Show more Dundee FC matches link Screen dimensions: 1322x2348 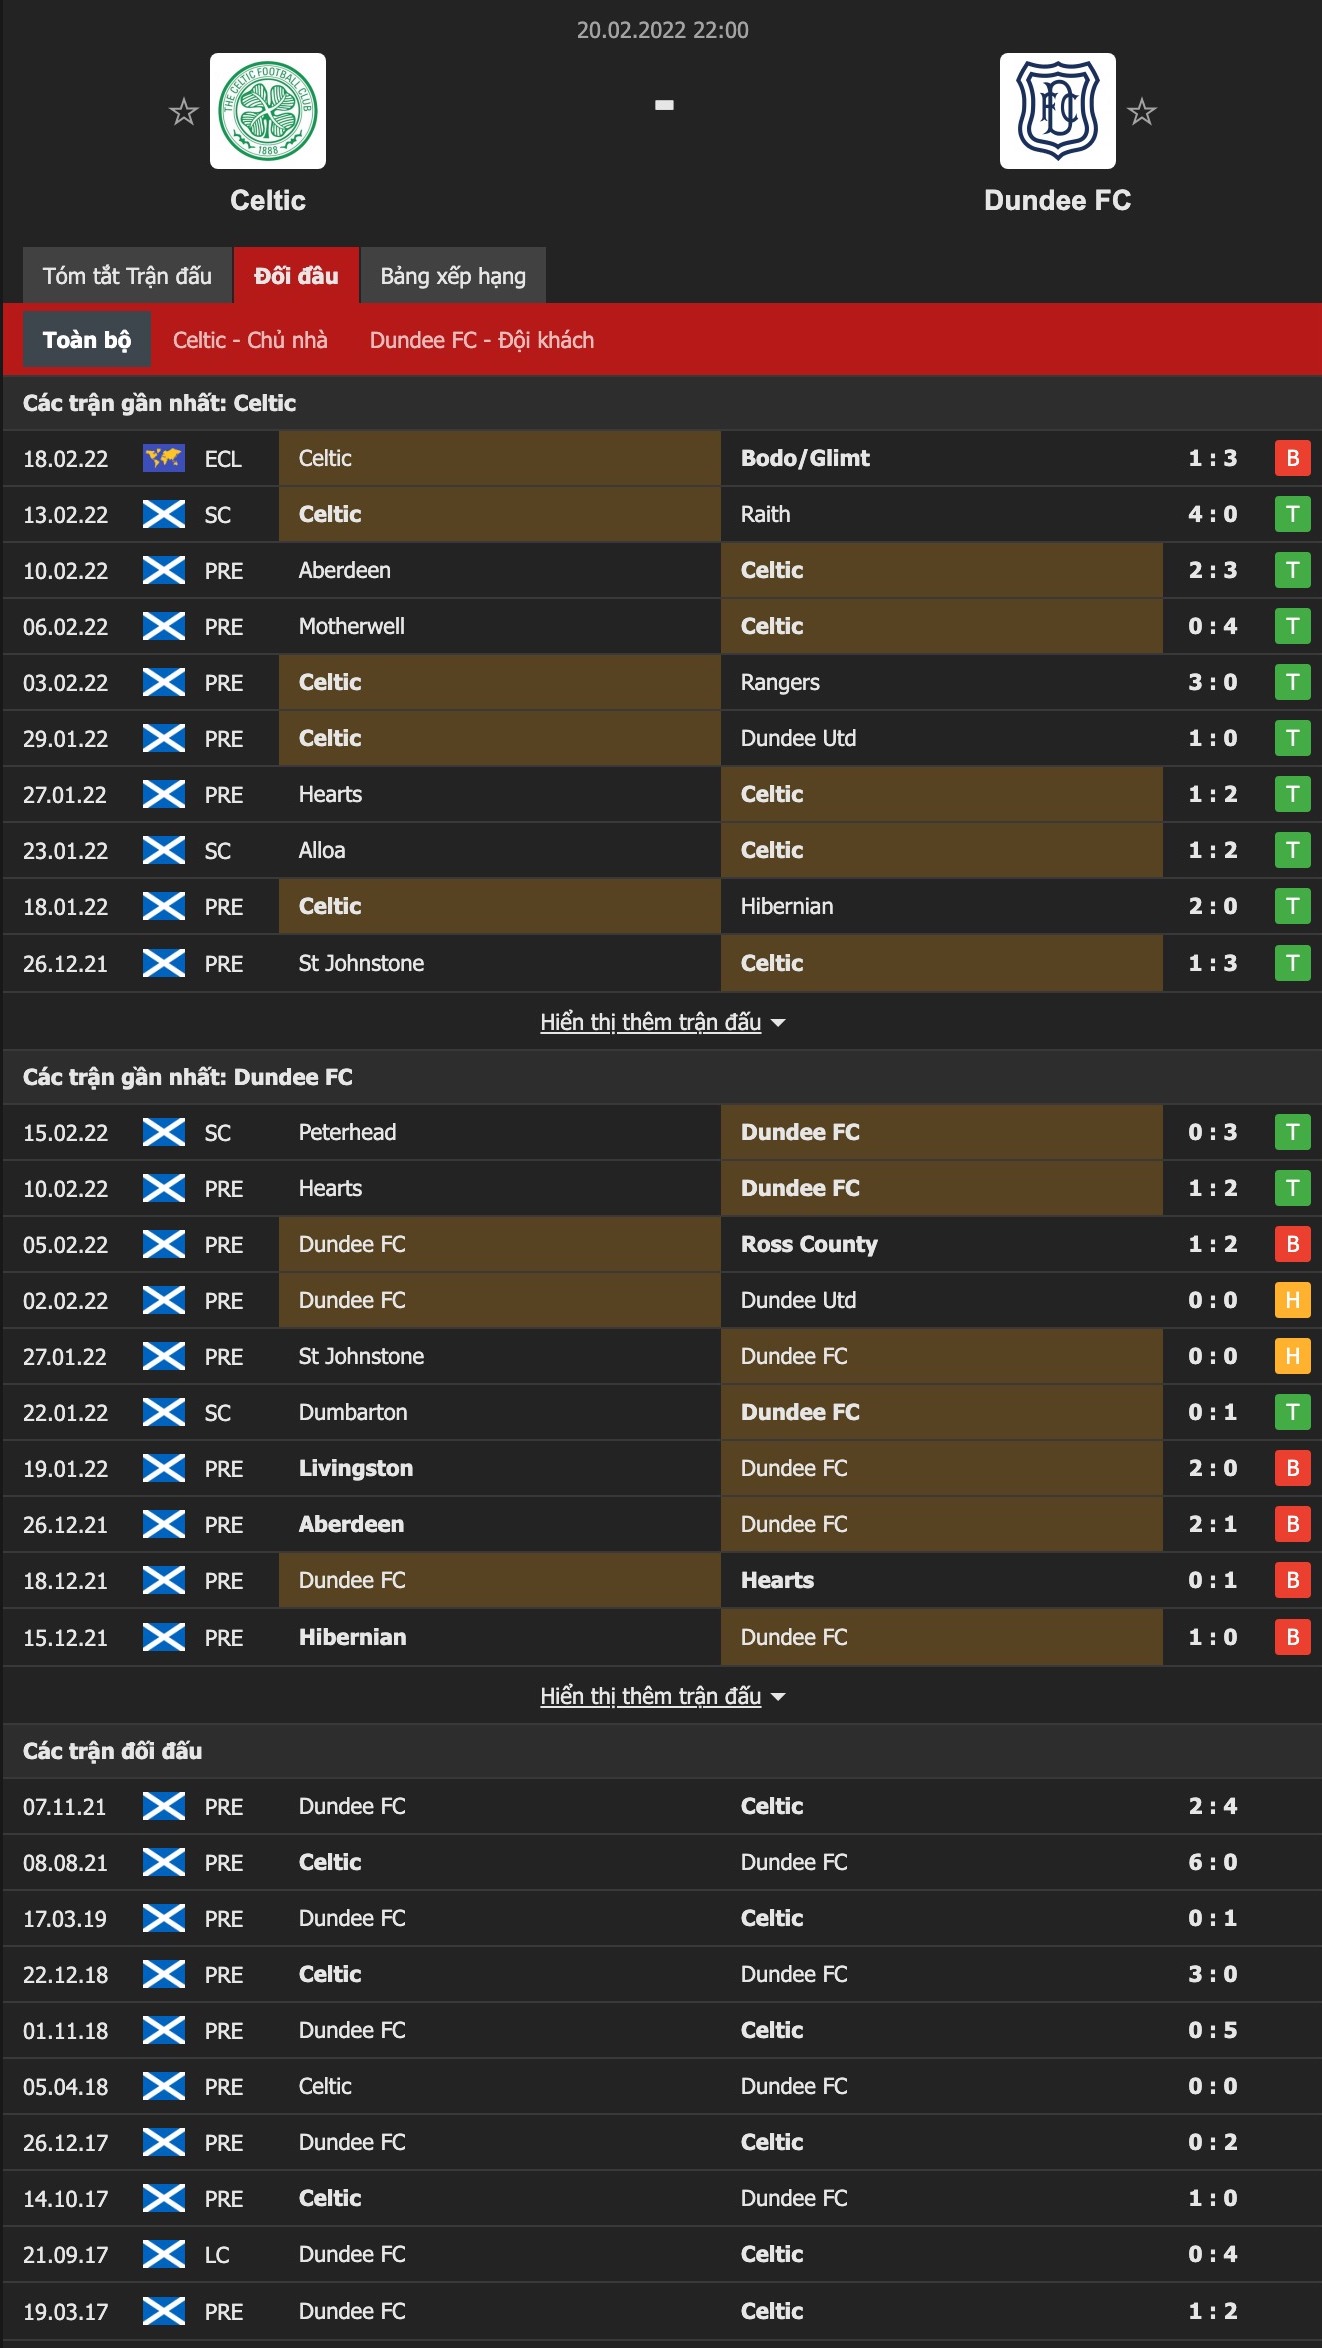click(651, 1696)
